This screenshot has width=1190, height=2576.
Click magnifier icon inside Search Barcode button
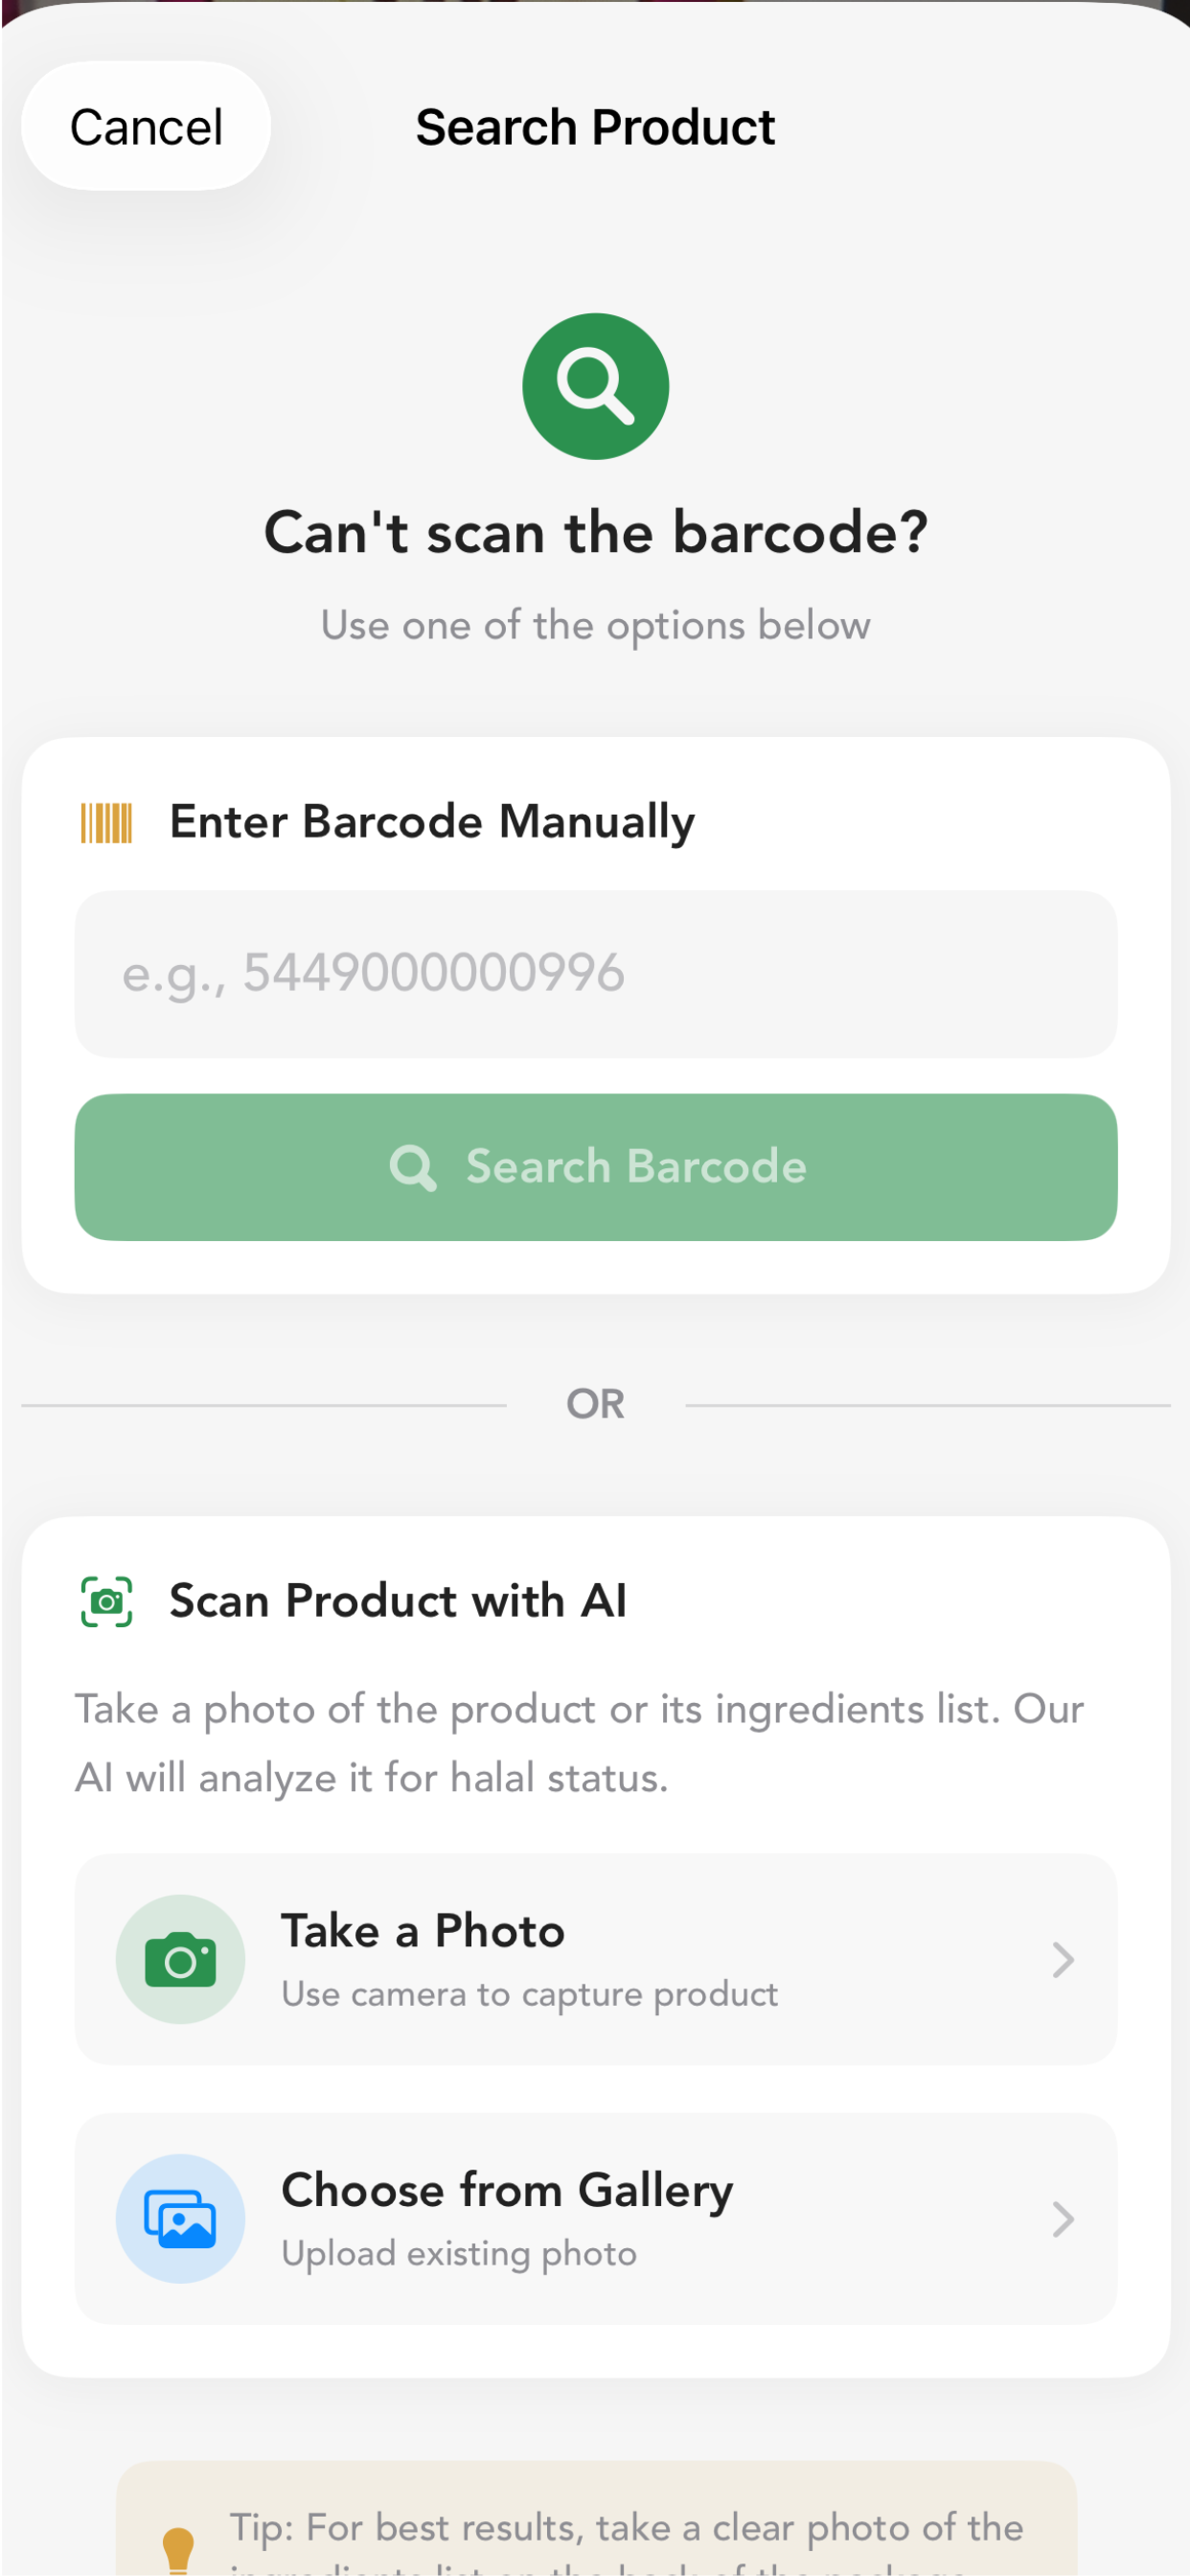tap(412, 1167)
